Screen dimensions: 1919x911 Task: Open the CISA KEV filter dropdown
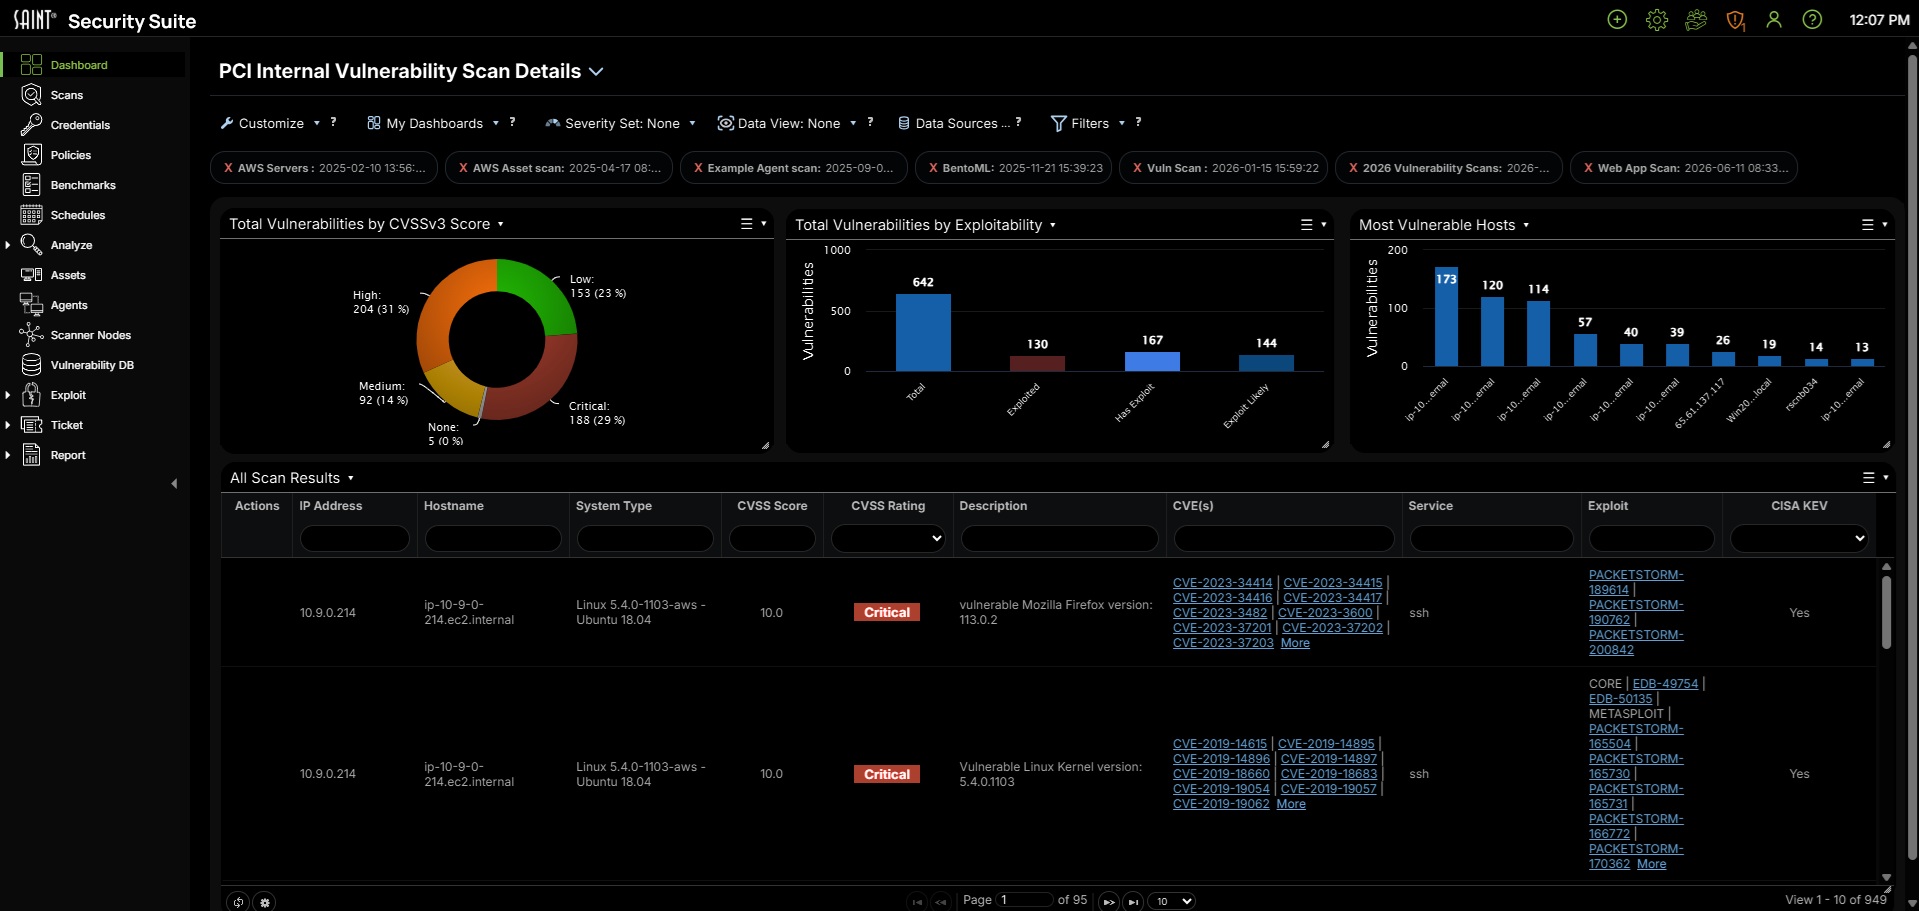coord(1799,538)
